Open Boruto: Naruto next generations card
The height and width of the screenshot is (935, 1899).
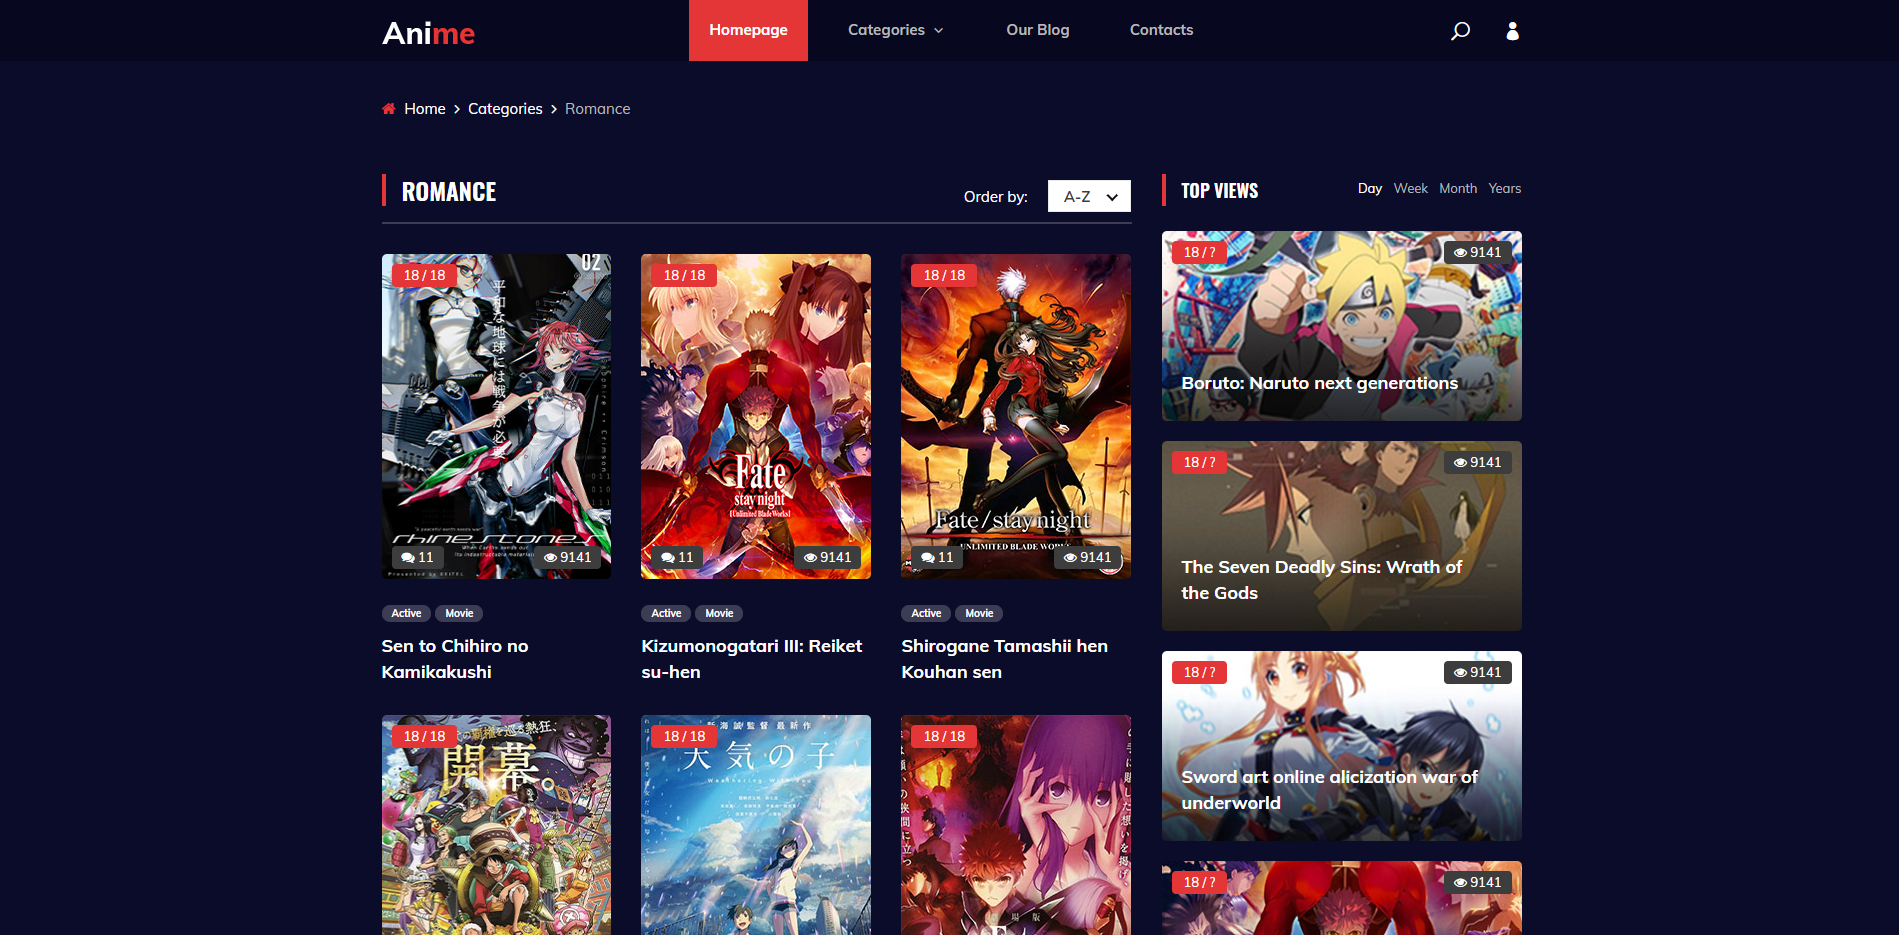point(1341,326)
